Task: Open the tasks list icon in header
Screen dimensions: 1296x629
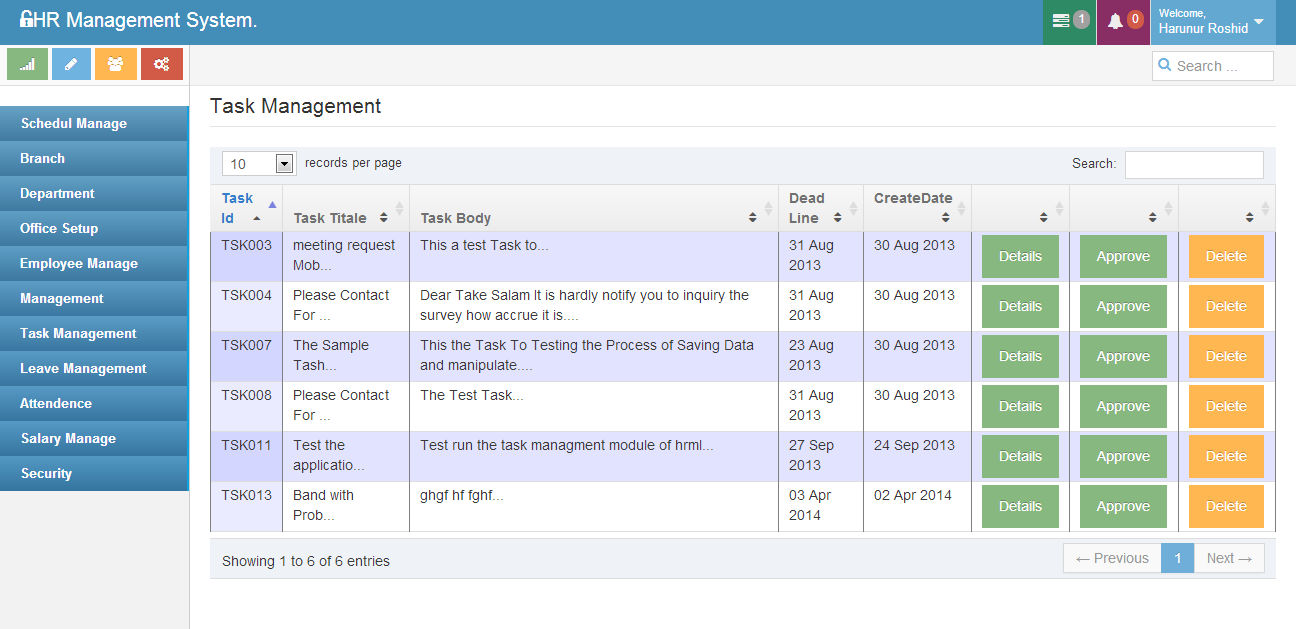Action: pos(1062,21)
